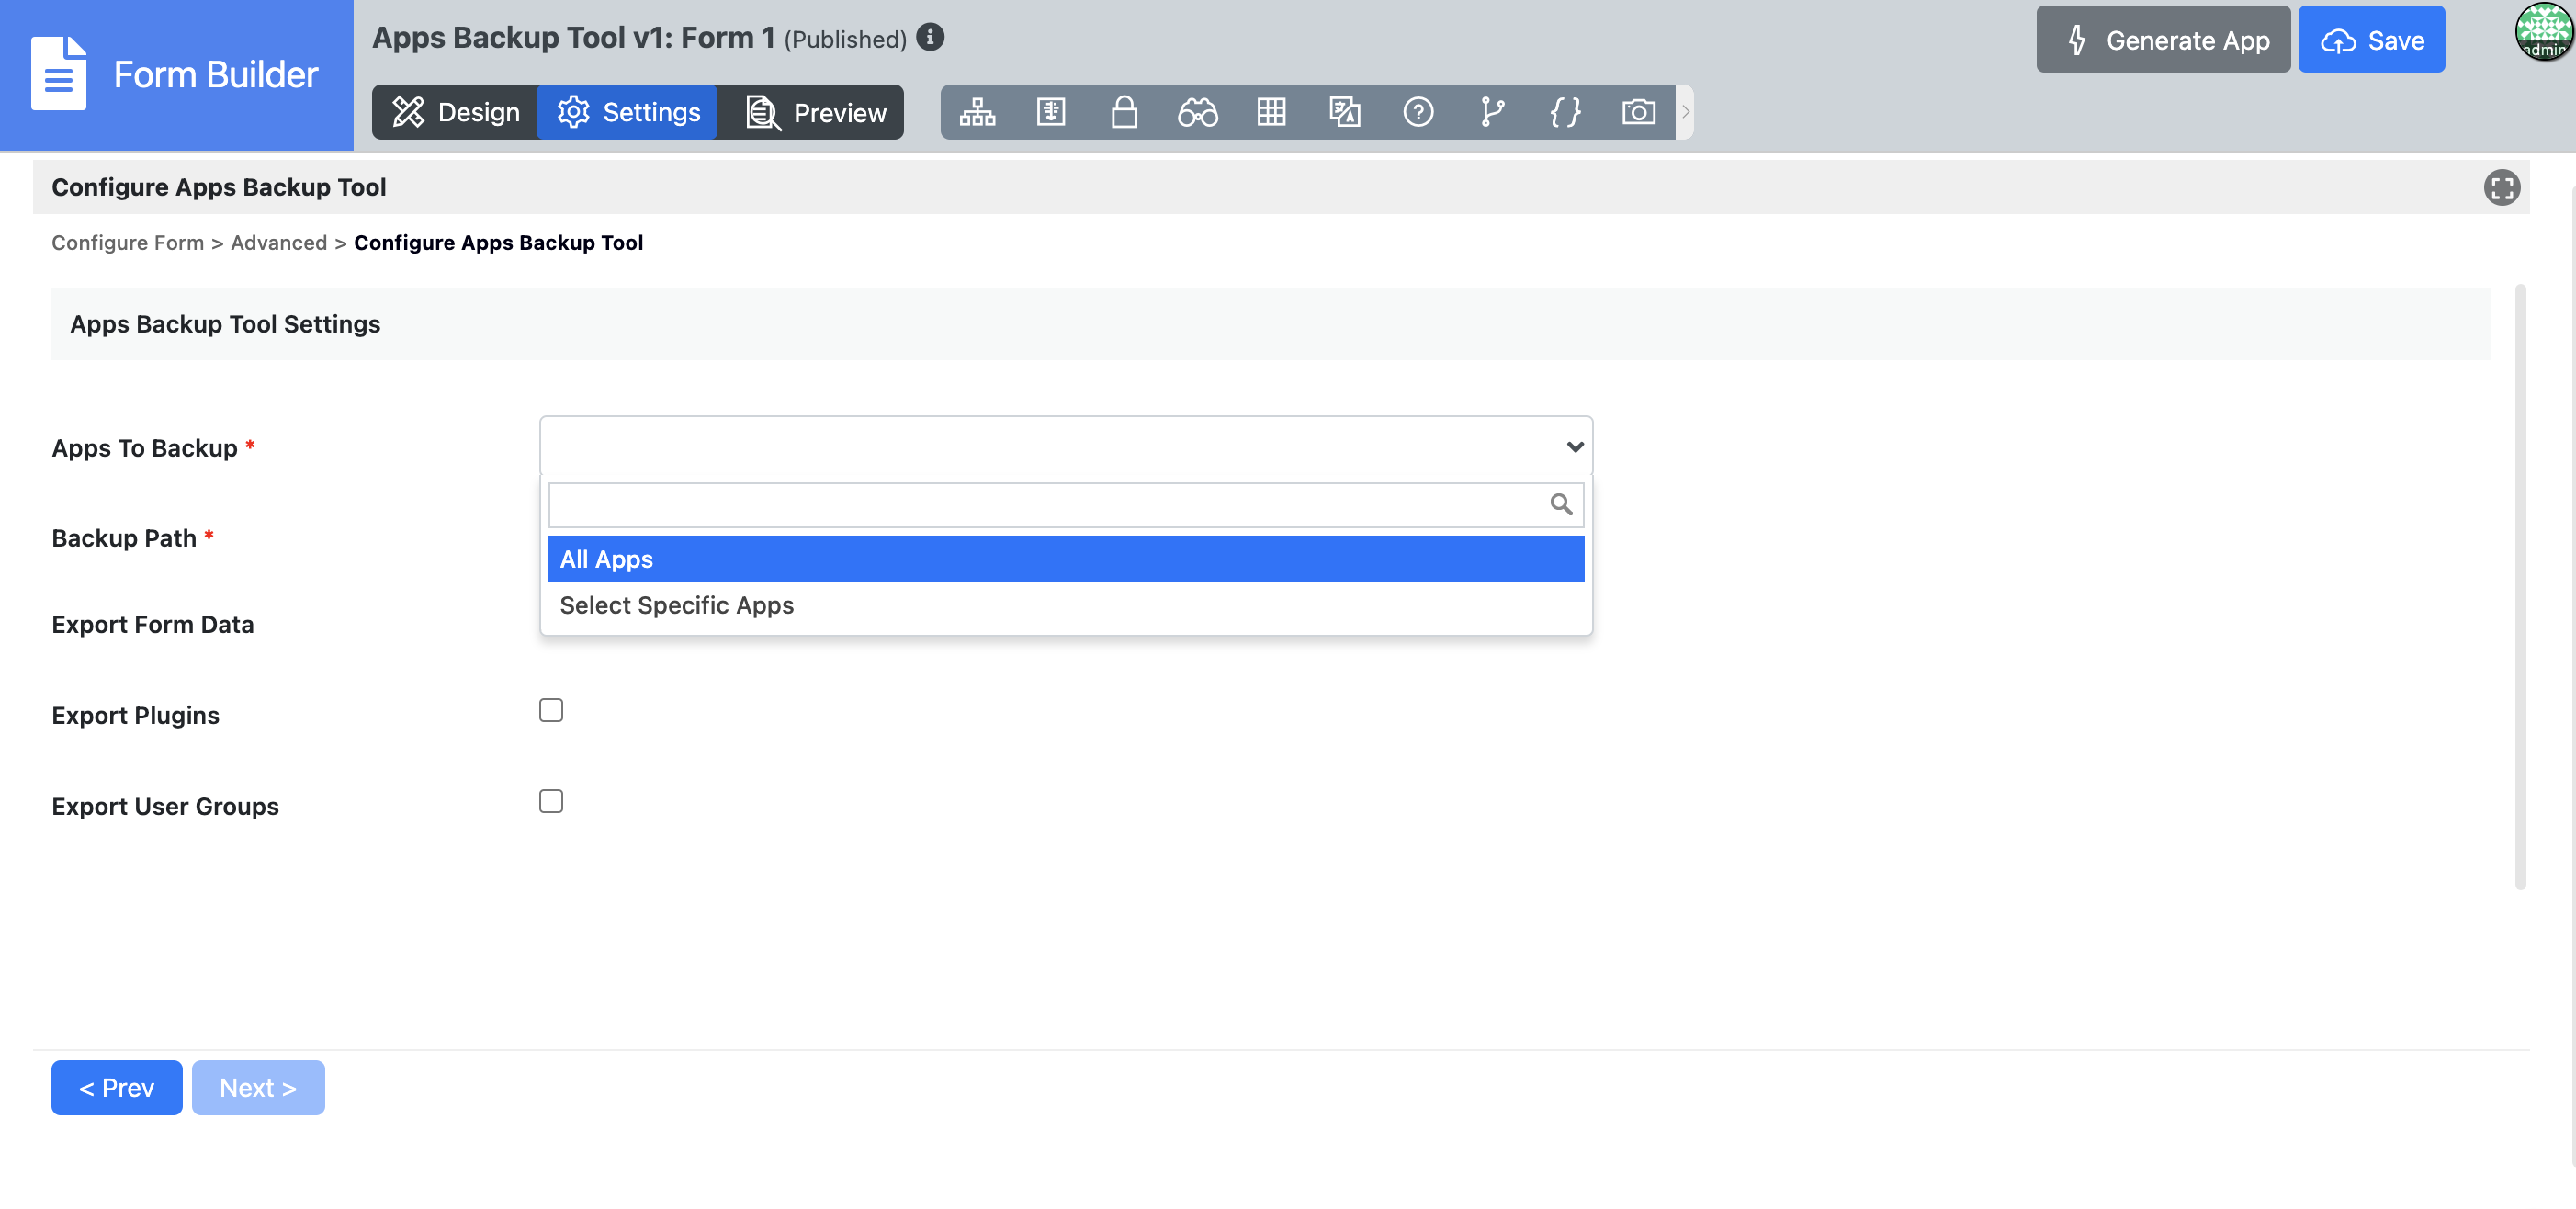
Task: Click the curly braces JSON icon
Action: tap(1565, 112)
